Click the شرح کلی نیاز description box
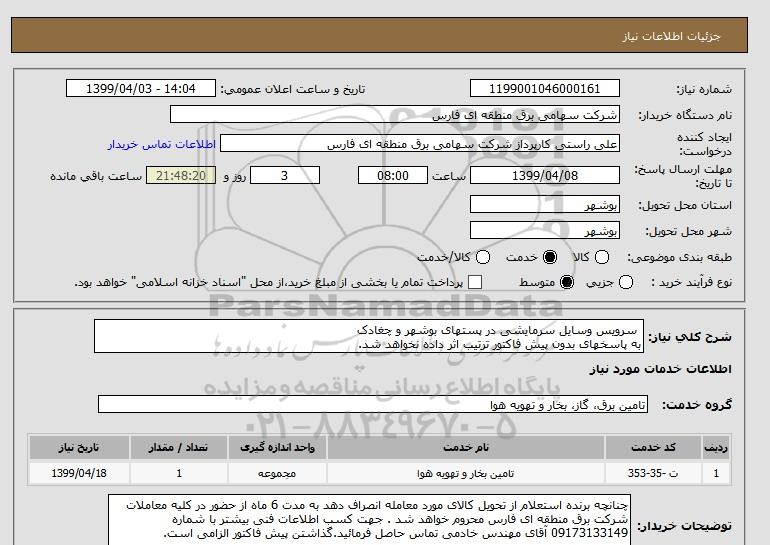 pyautogui.click(x=369, y=336)
